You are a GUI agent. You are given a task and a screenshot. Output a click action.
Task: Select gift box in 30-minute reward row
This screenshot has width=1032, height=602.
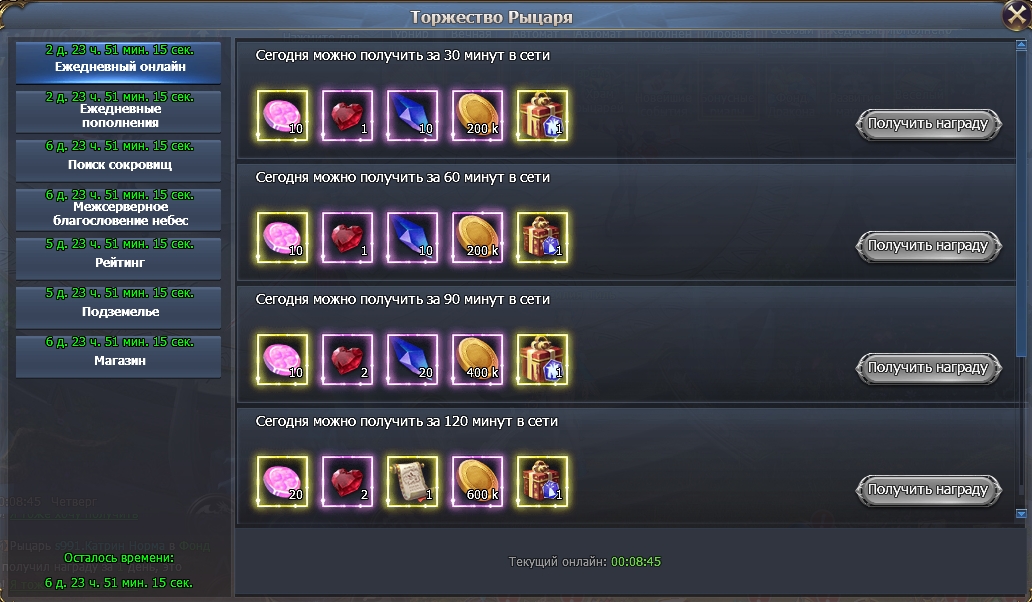point(542,116)
